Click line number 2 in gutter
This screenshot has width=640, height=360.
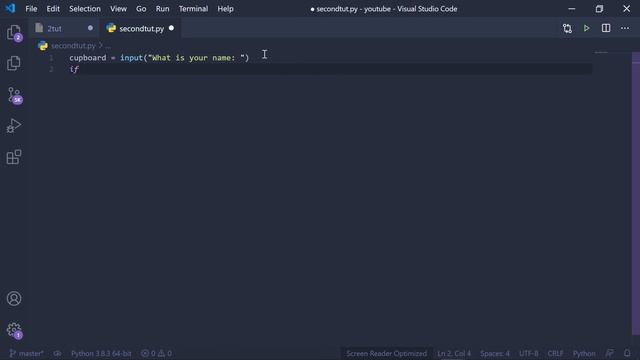[51, 69]
